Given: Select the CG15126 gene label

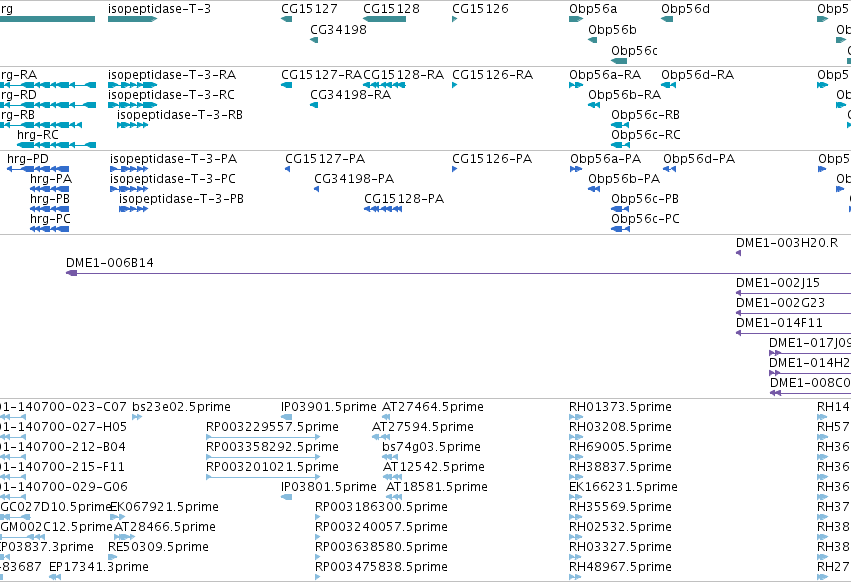Looking at the screenshot, I should 480,9.
